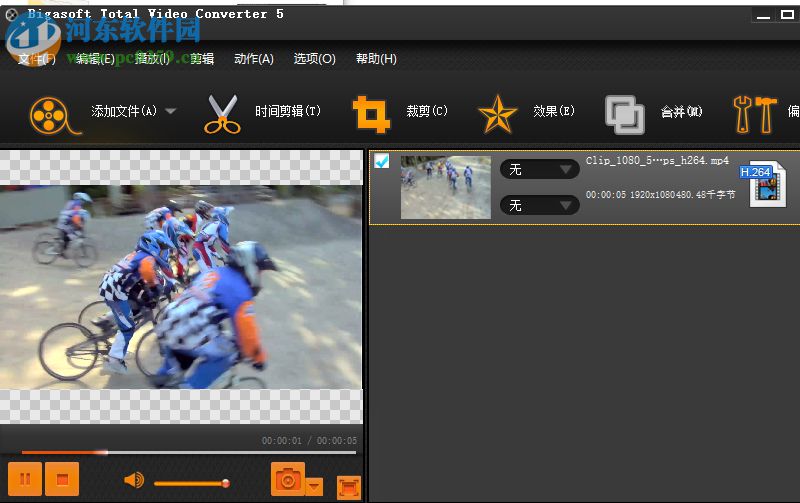Click the 时间剪辑(T) trim label

(288, 111)
